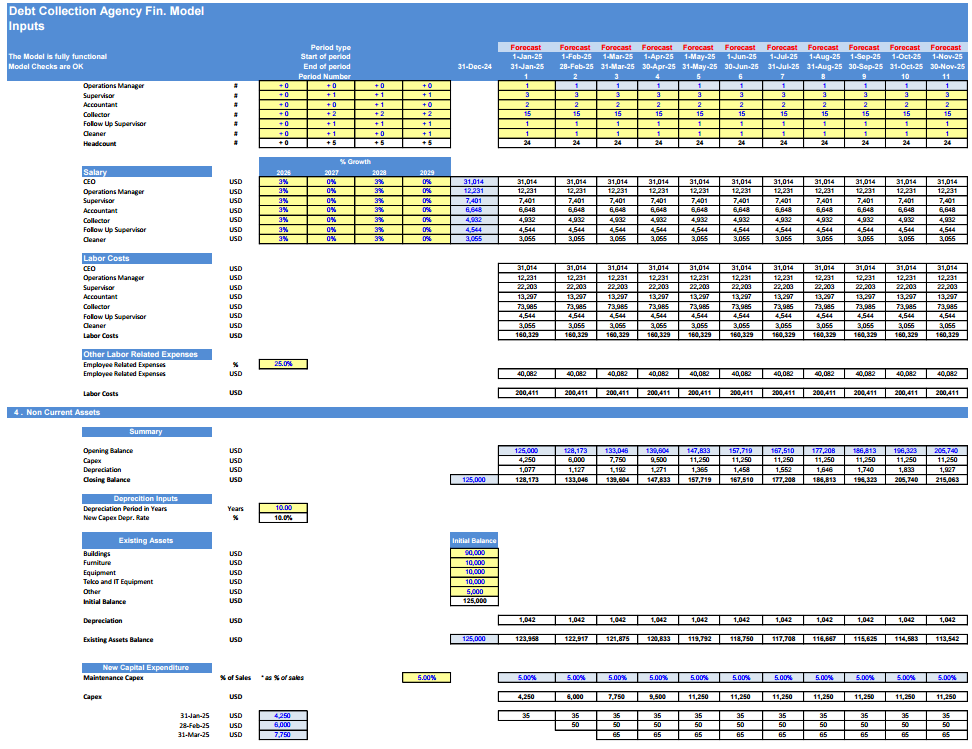Click the Depreciation Inputs header bar
972x749 pixels.
(147, 498)
